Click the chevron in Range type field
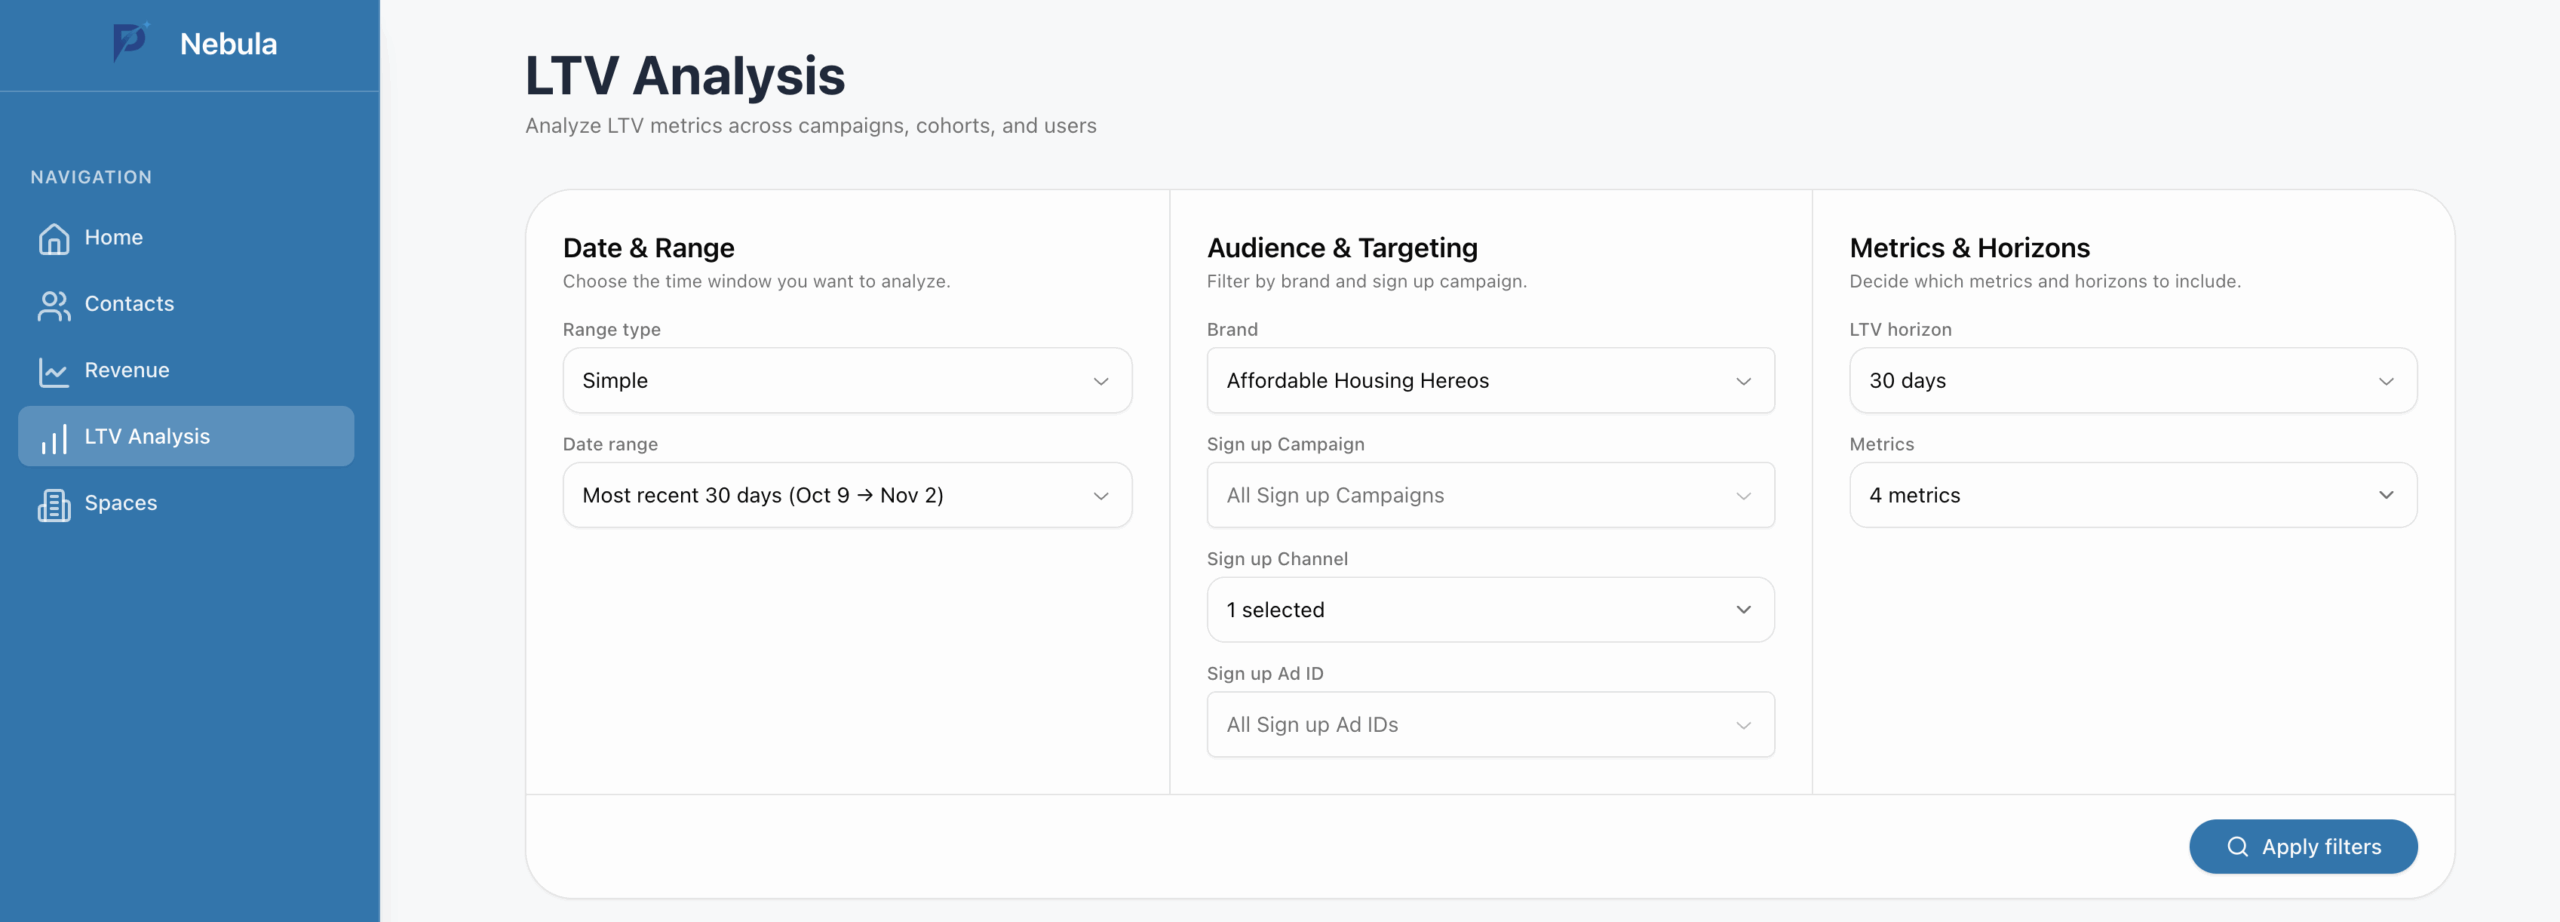The image size is (2560, 922). point(1100,381)
